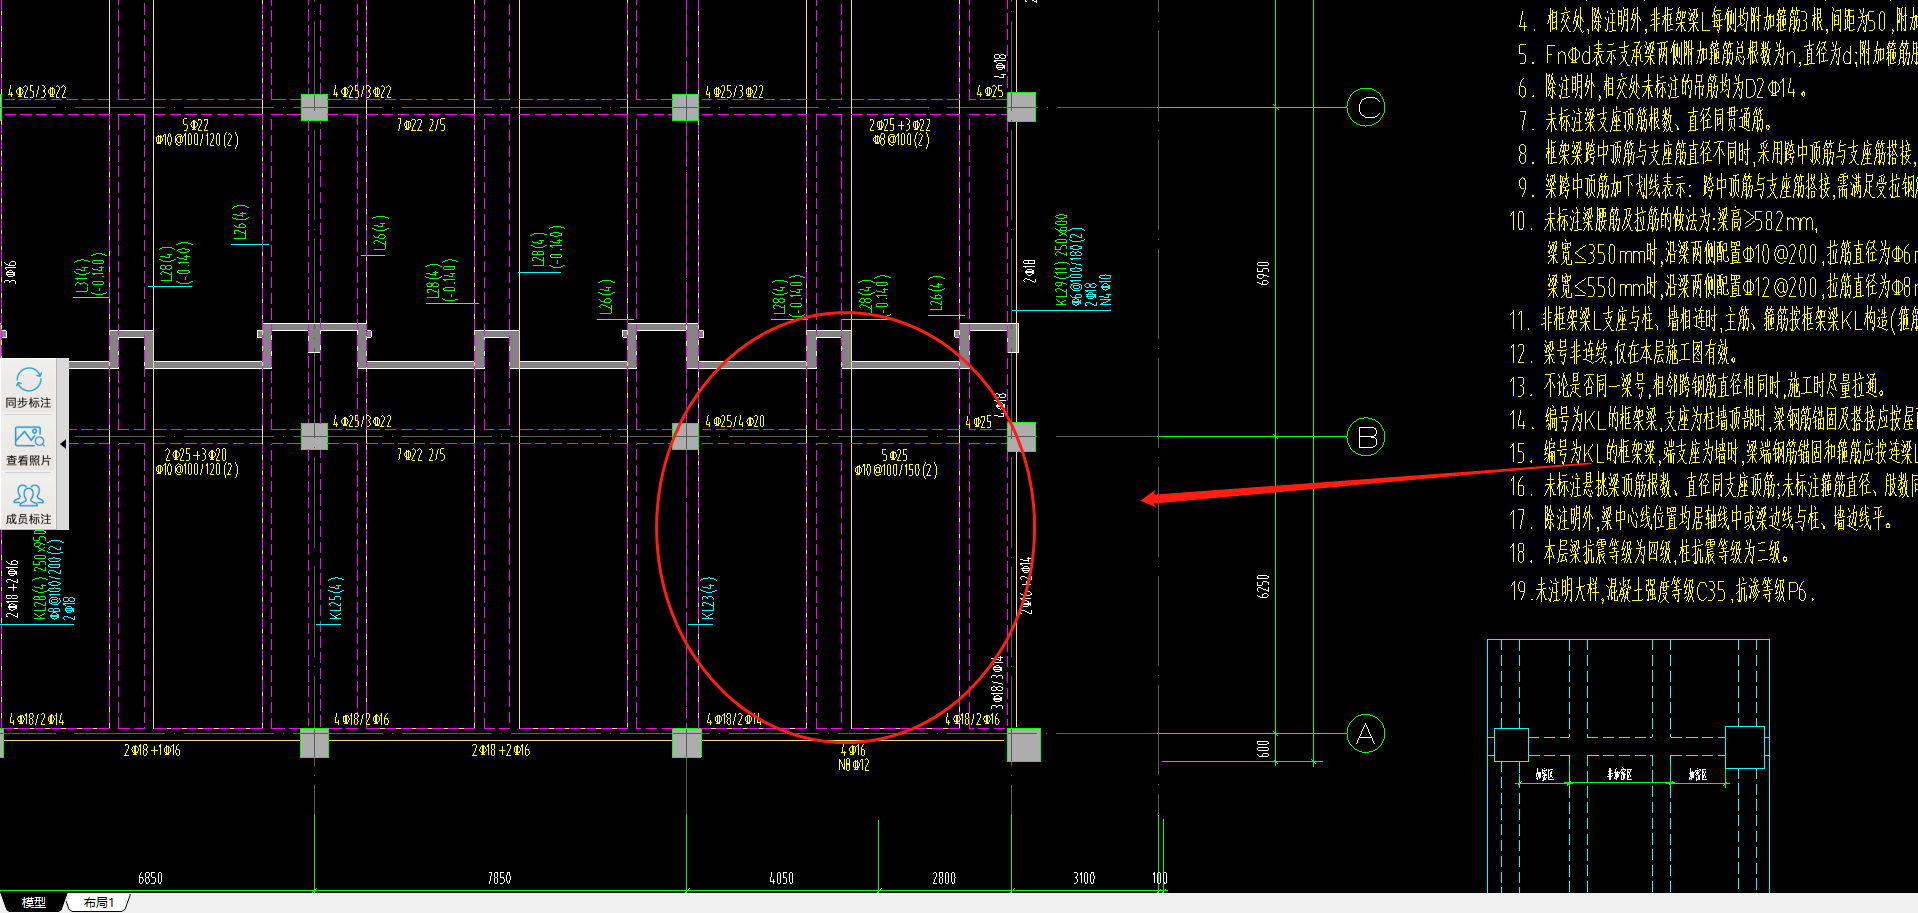The image size is (1918, 913).
Task: Click the 2Φ25+3Φ20 rebar annotation
Action: [195, 455]
